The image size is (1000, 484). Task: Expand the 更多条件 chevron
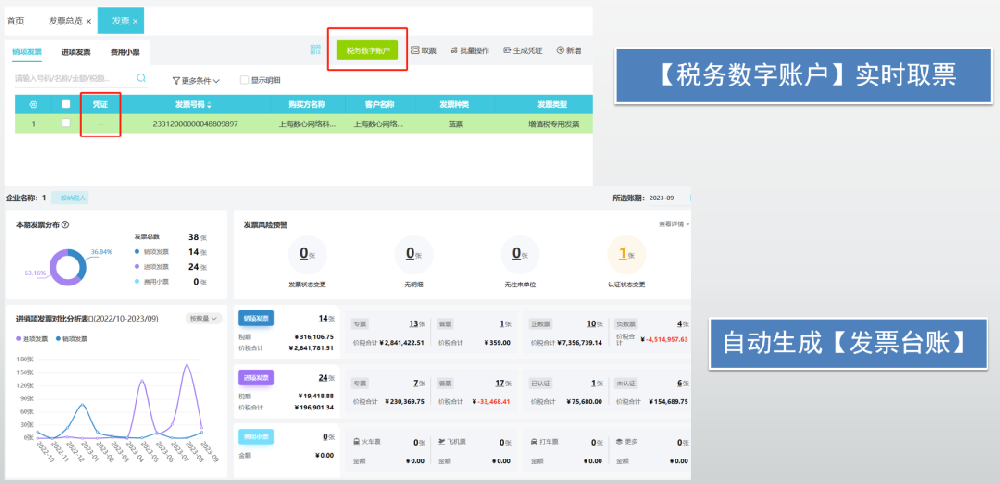pos(216,81)
